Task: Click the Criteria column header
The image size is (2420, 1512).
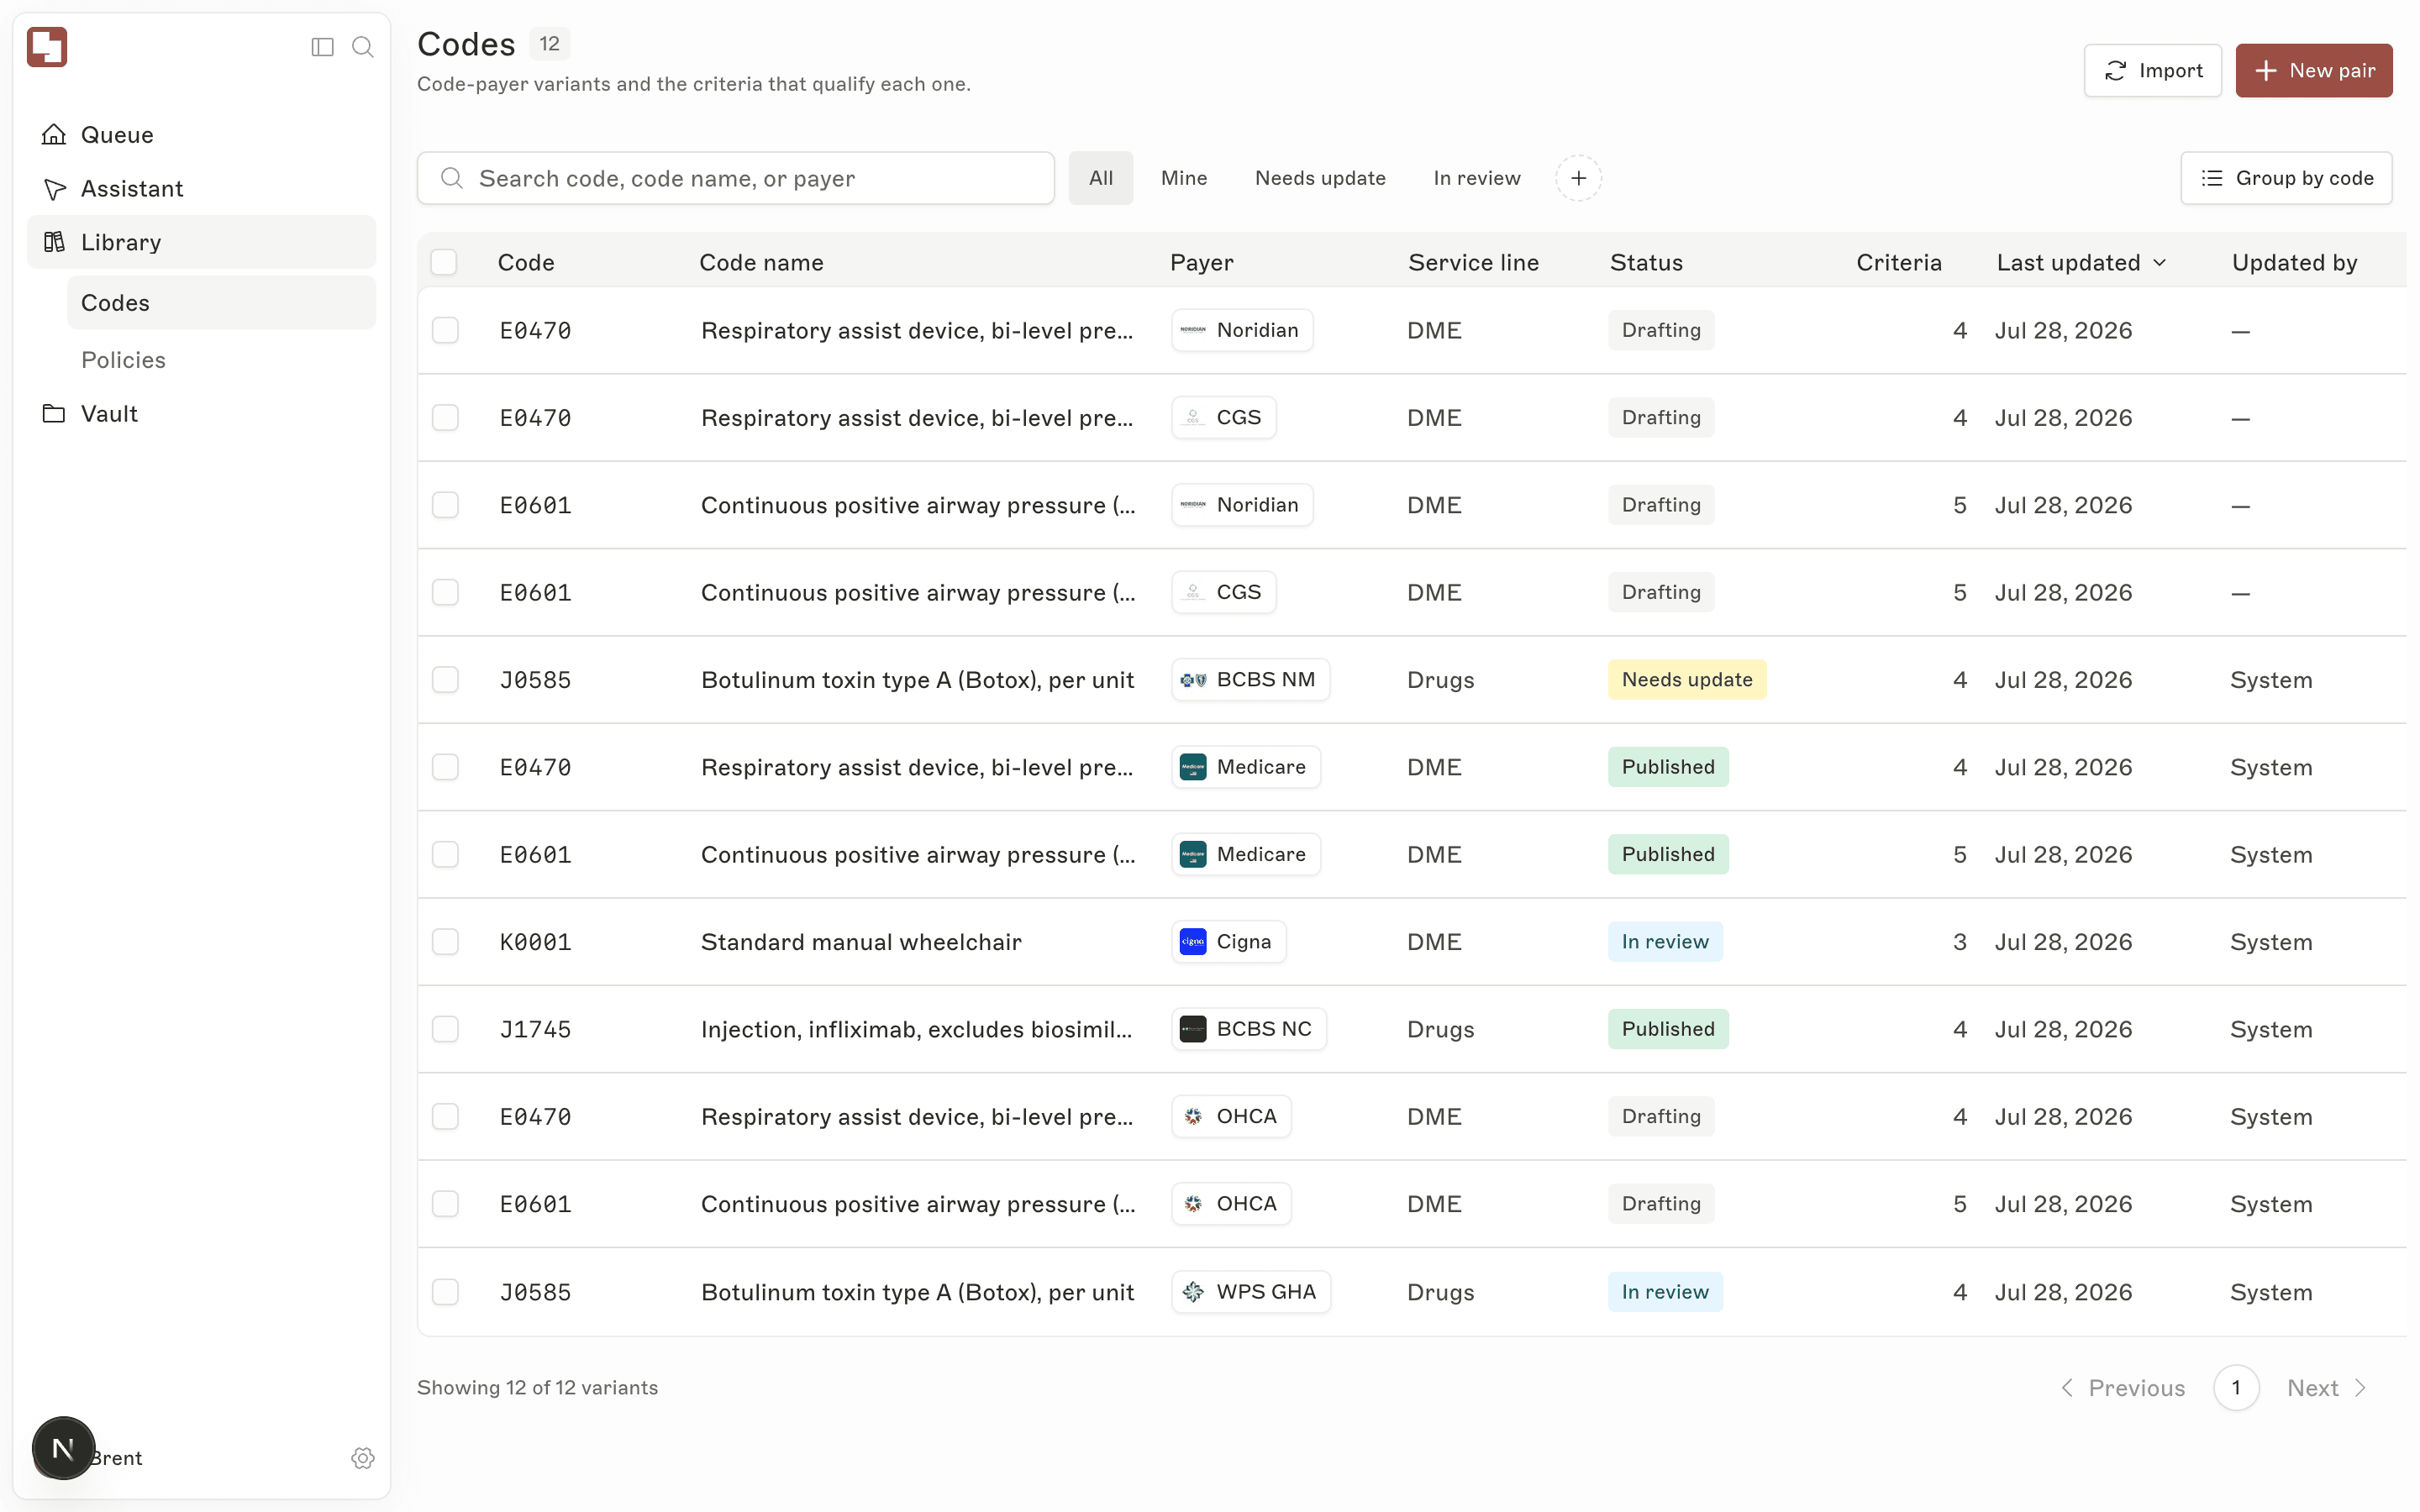Action: [1899, 262]
